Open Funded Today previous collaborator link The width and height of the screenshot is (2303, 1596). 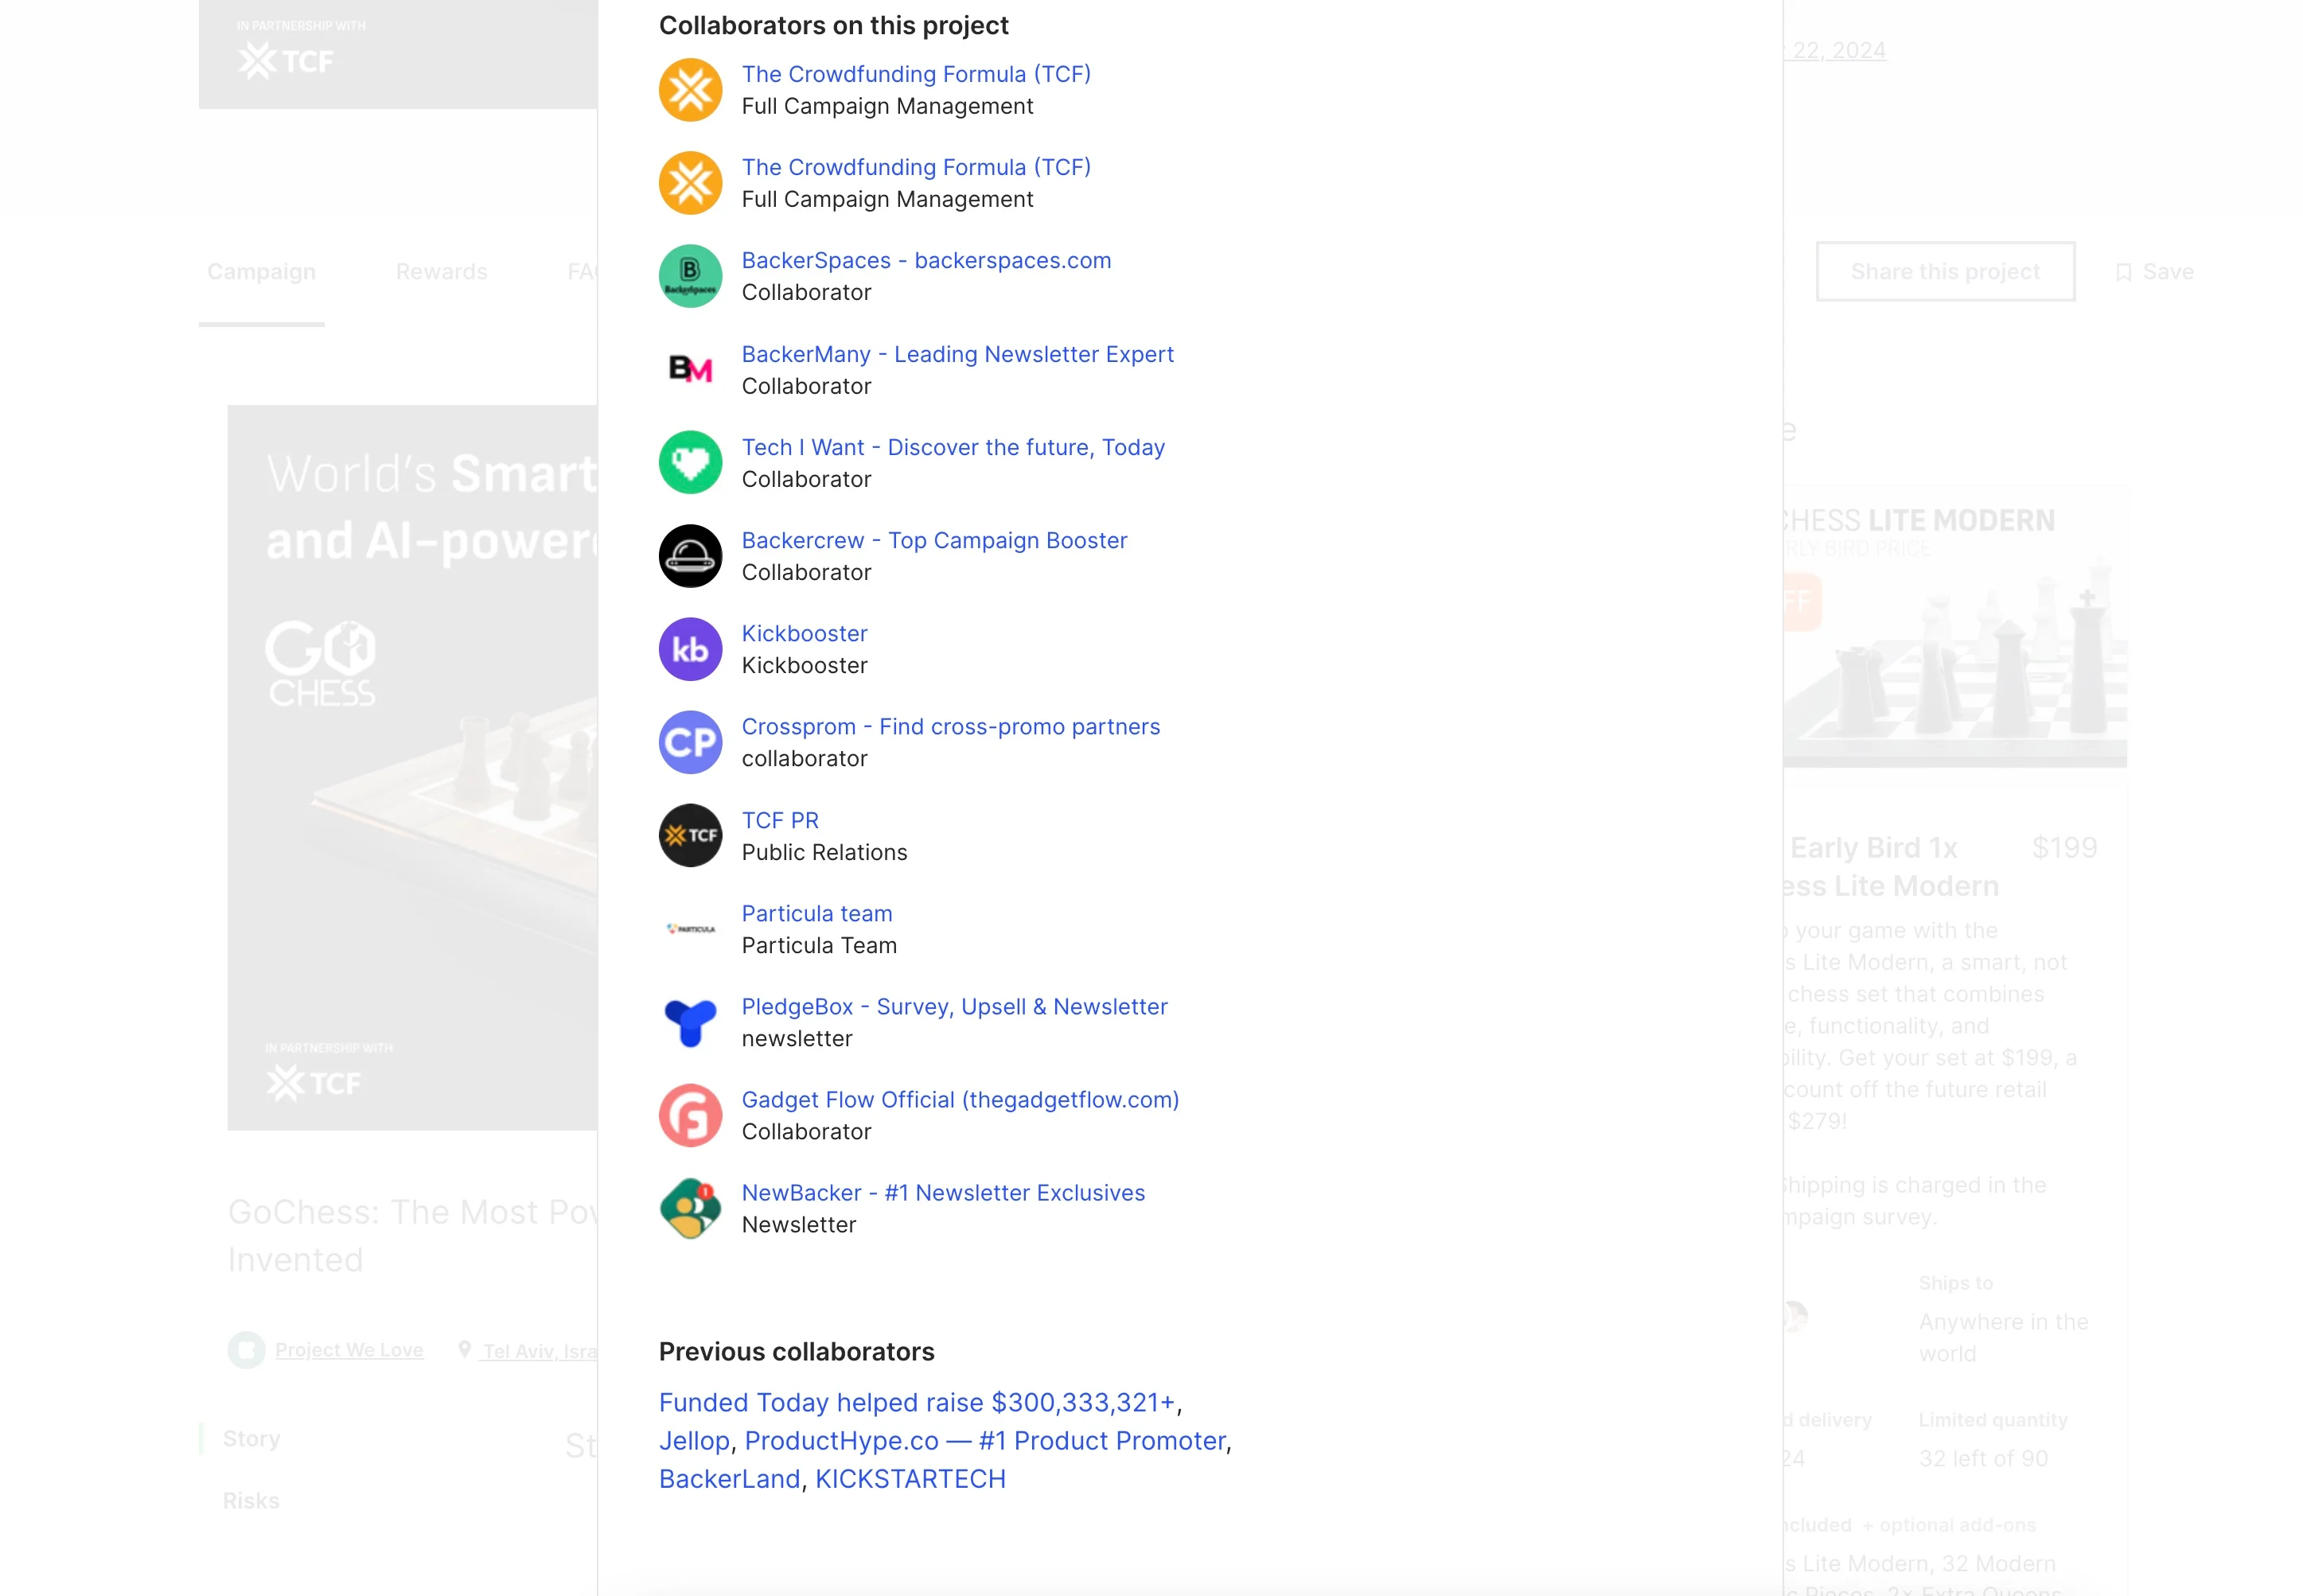click(917, 1402)
